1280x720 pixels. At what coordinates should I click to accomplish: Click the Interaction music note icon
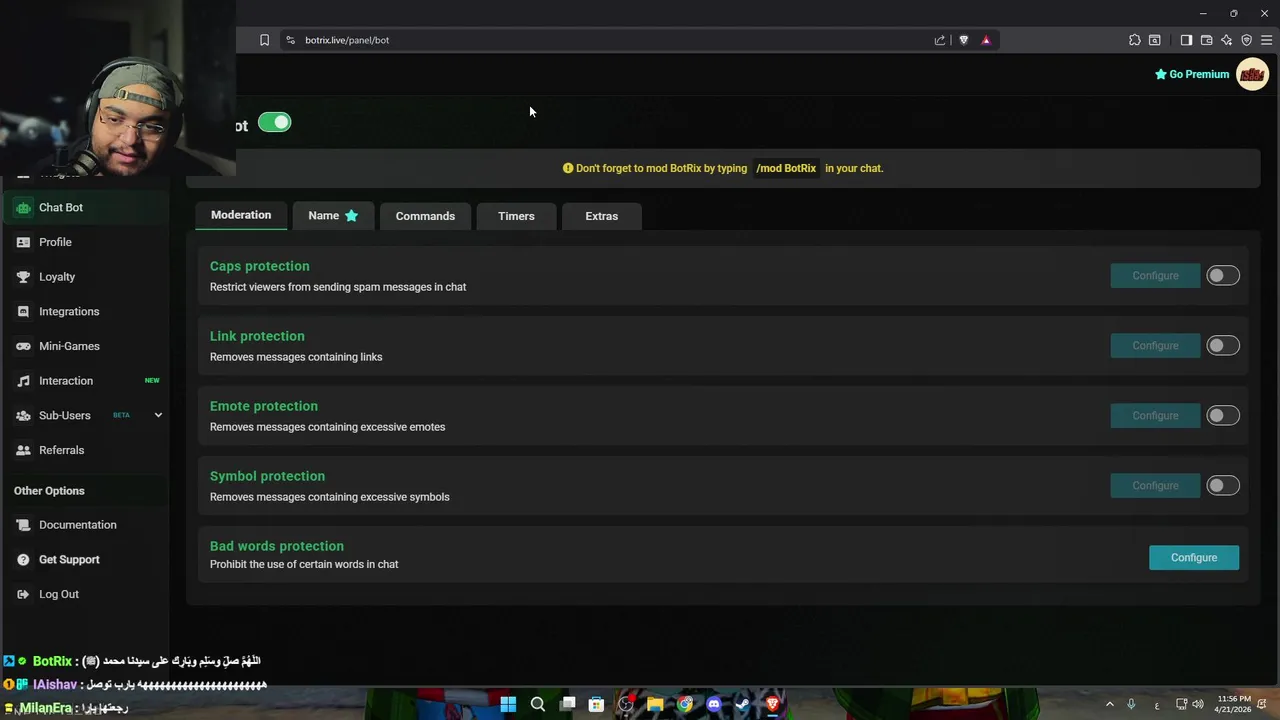coord(23,381)
